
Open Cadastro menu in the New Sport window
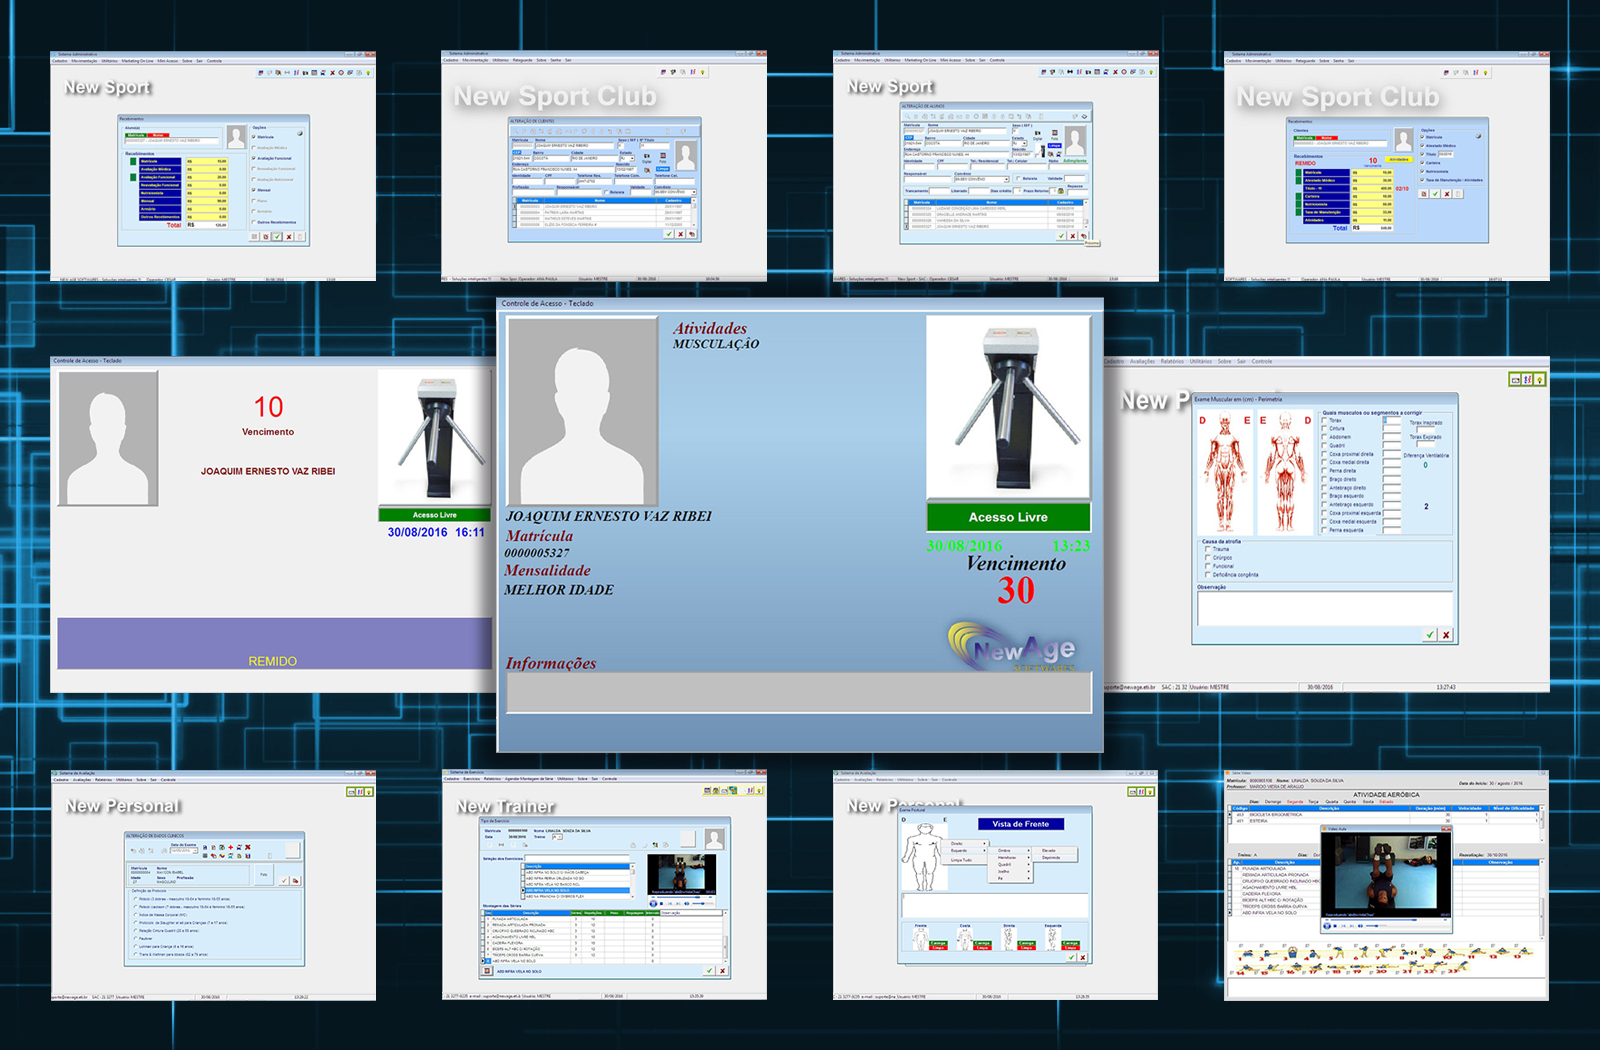pyautogui.click(x=60, y=61)
